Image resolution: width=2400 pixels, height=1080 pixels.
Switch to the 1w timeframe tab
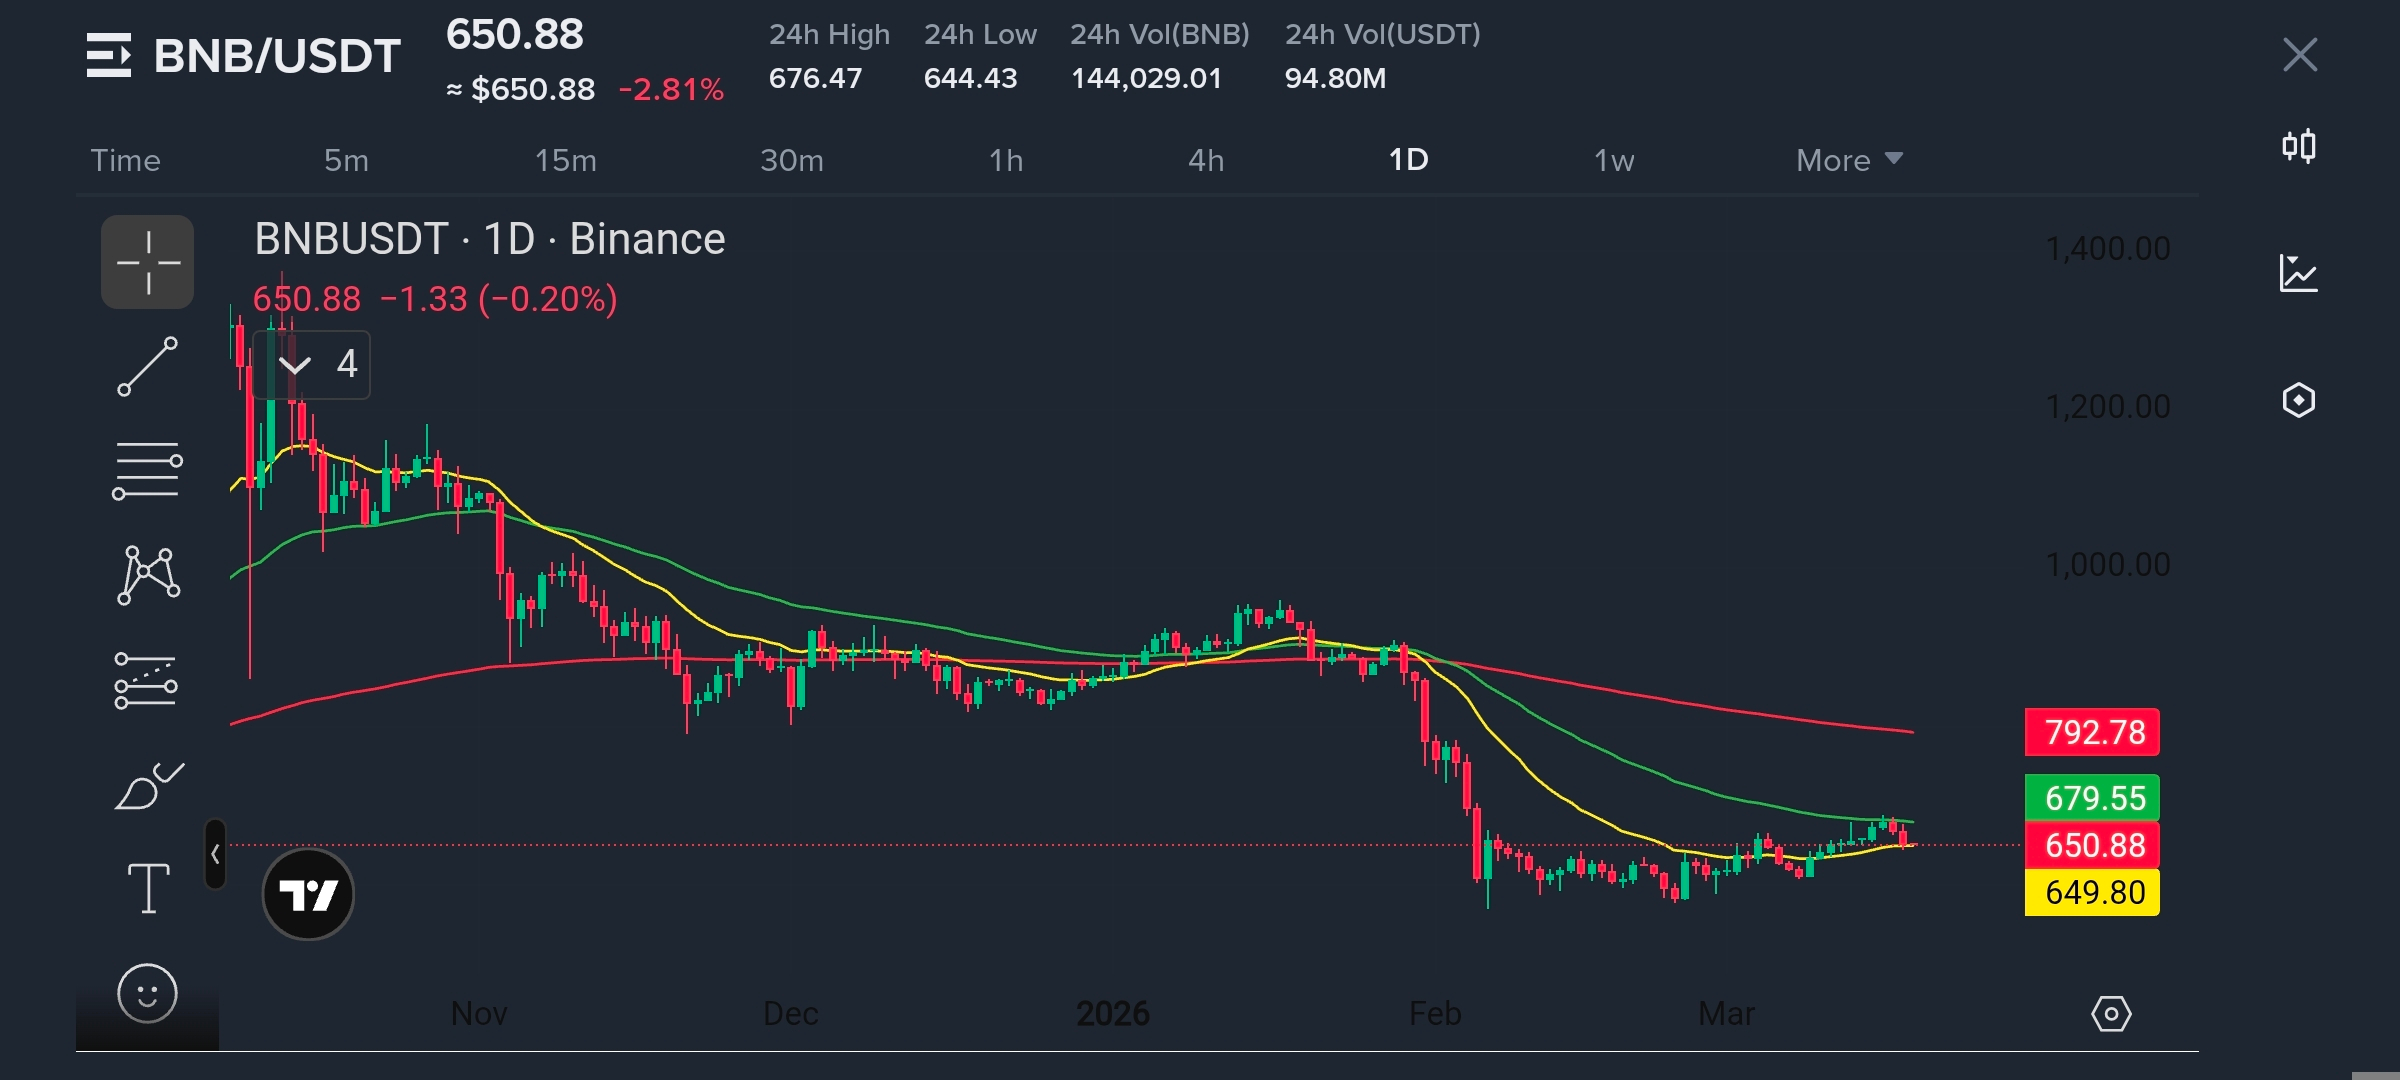pyautogui.click(x=1613, y=160)
